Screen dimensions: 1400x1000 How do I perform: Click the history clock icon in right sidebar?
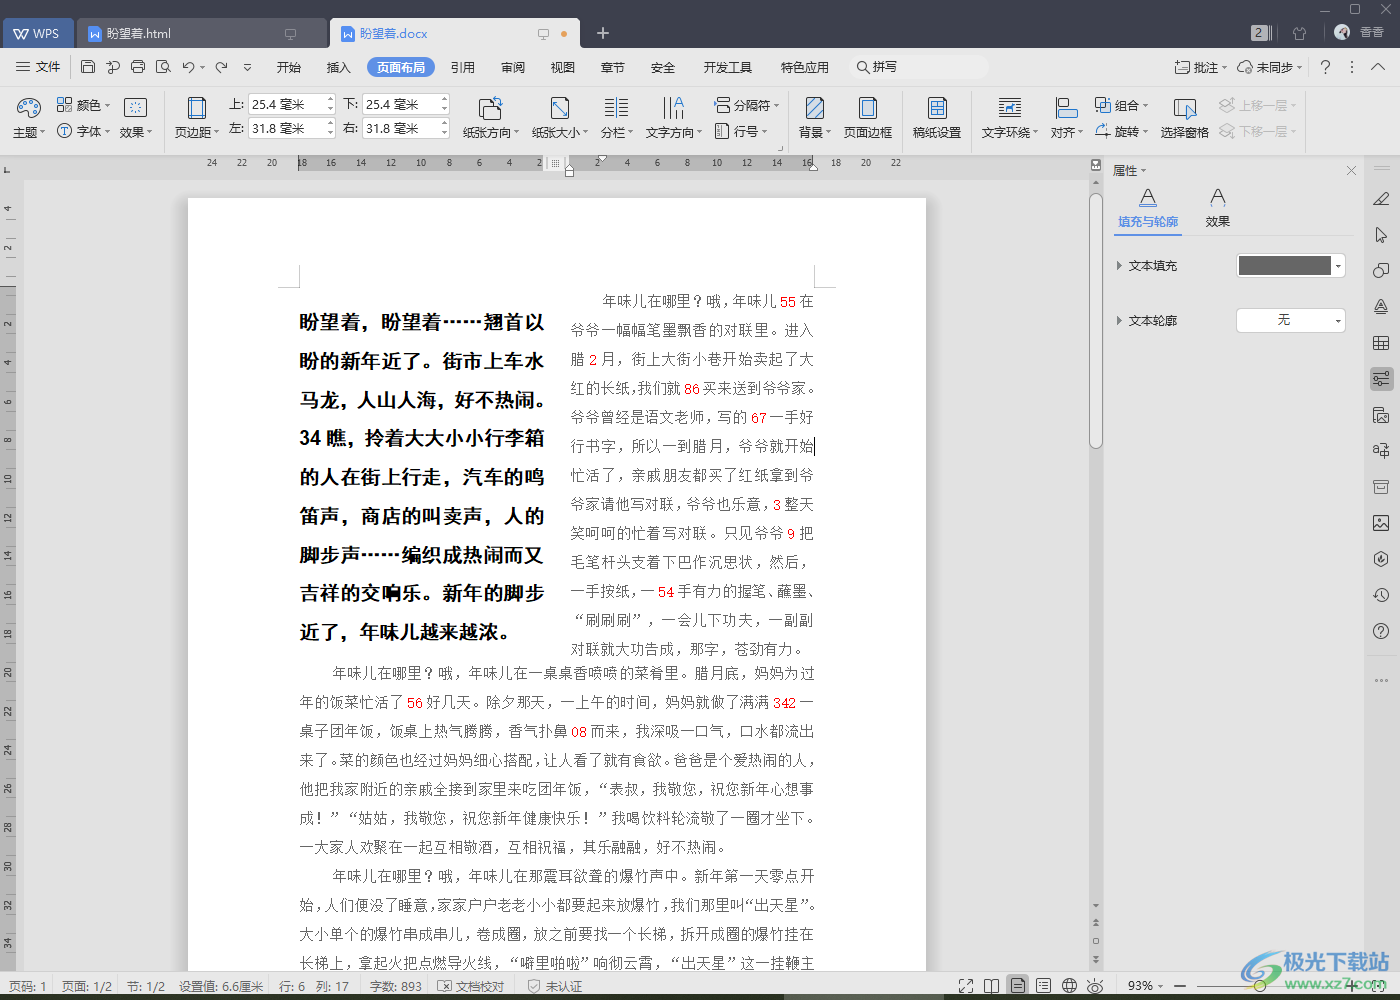tap(1381, 595)
